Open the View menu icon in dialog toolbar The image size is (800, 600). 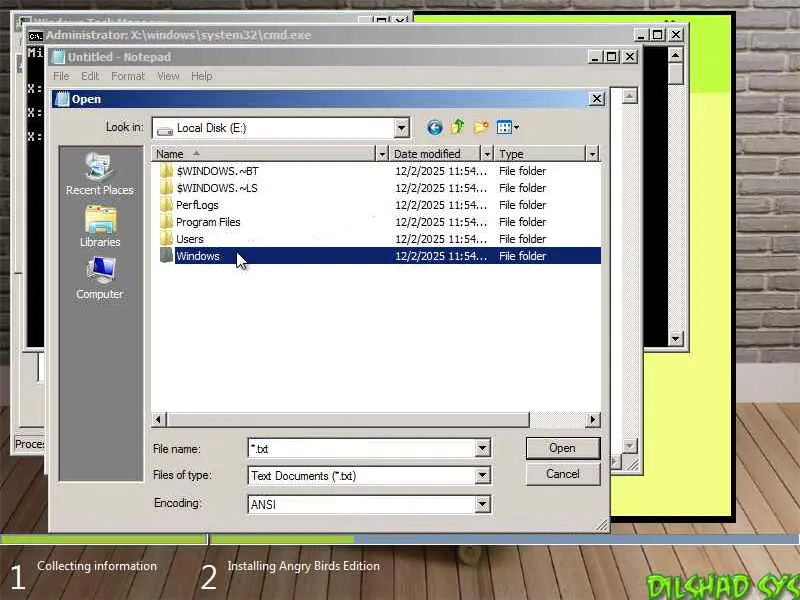pyautogui.click(x=504, y=127)
